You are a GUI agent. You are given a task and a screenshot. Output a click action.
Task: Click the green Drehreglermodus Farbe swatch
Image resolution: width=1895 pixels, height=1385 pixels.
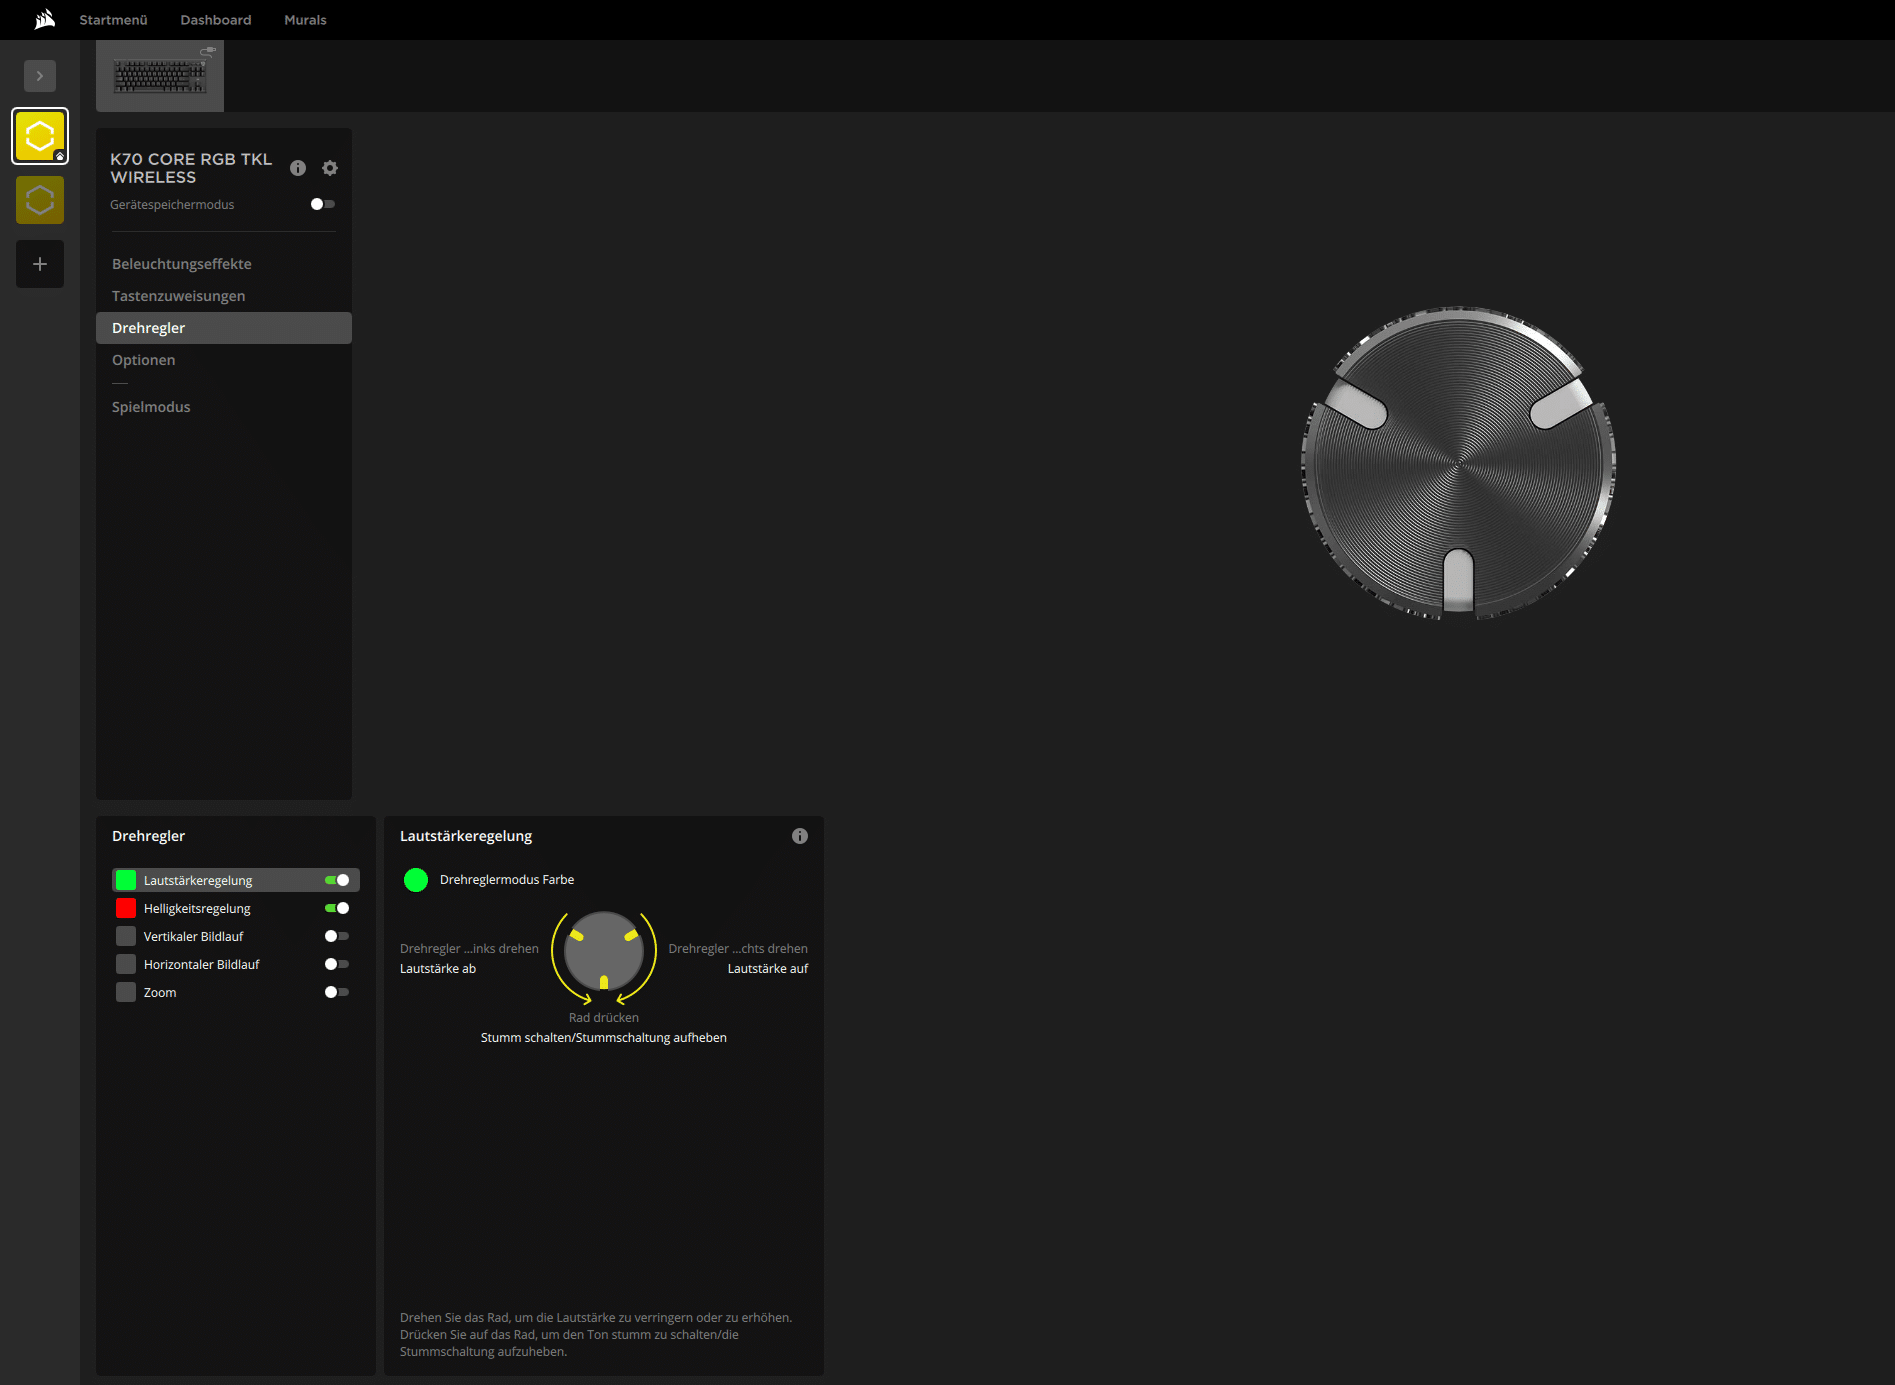(x=416, y=880)
